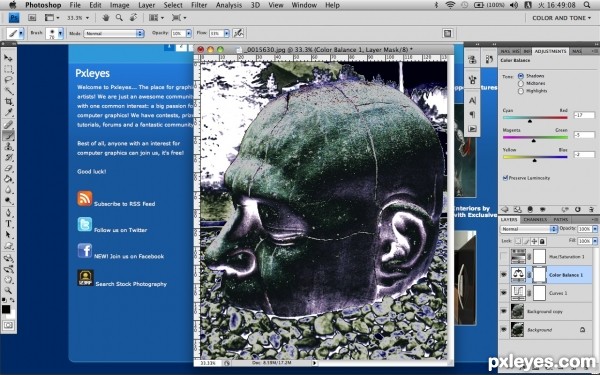
Task: Select the Zoom tool in toolbox
Action: click(8, 291)
